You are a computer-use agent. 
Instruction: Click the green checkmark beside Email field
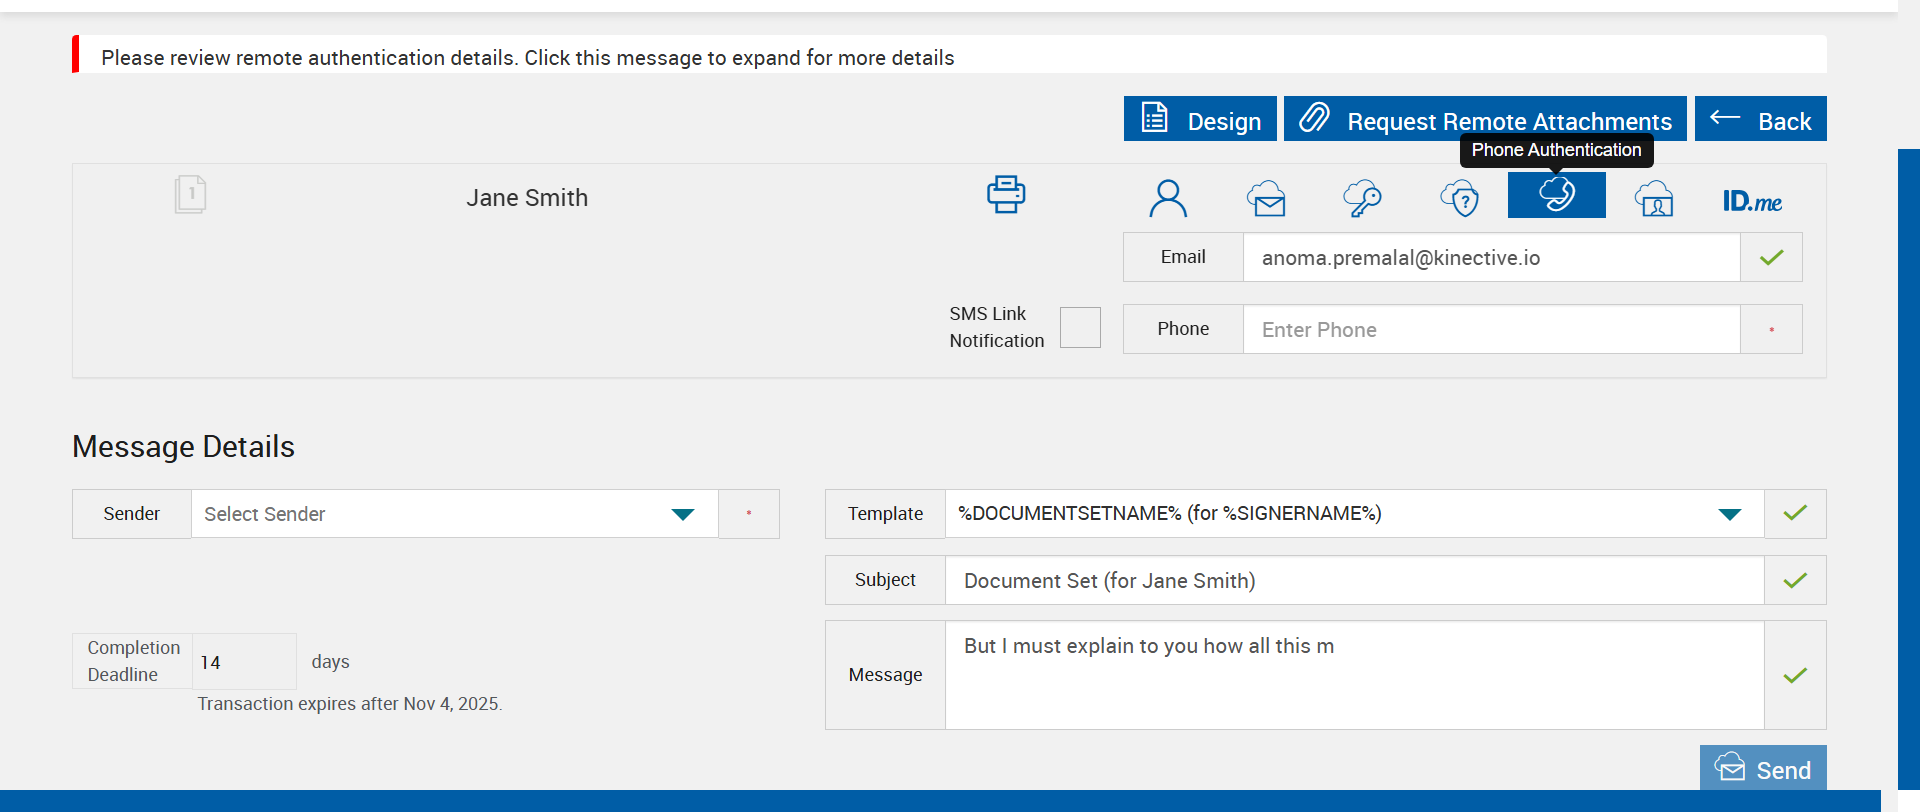pyautogui.click(x=1772, y=258)
